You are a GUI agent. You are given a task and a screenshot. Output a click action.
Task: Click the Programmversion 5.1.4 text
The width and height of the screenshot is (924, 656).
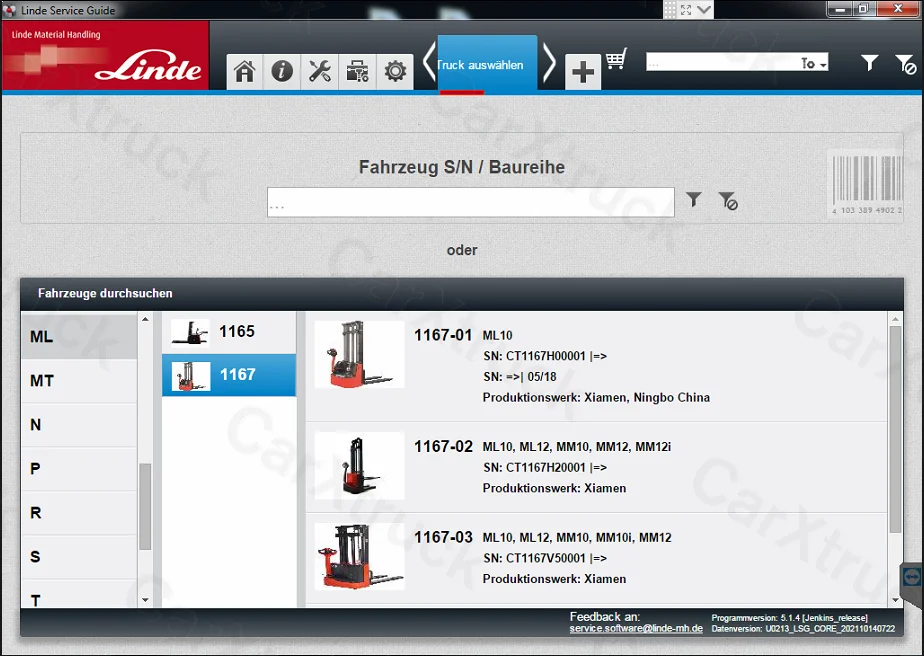[x=789, y=618]
